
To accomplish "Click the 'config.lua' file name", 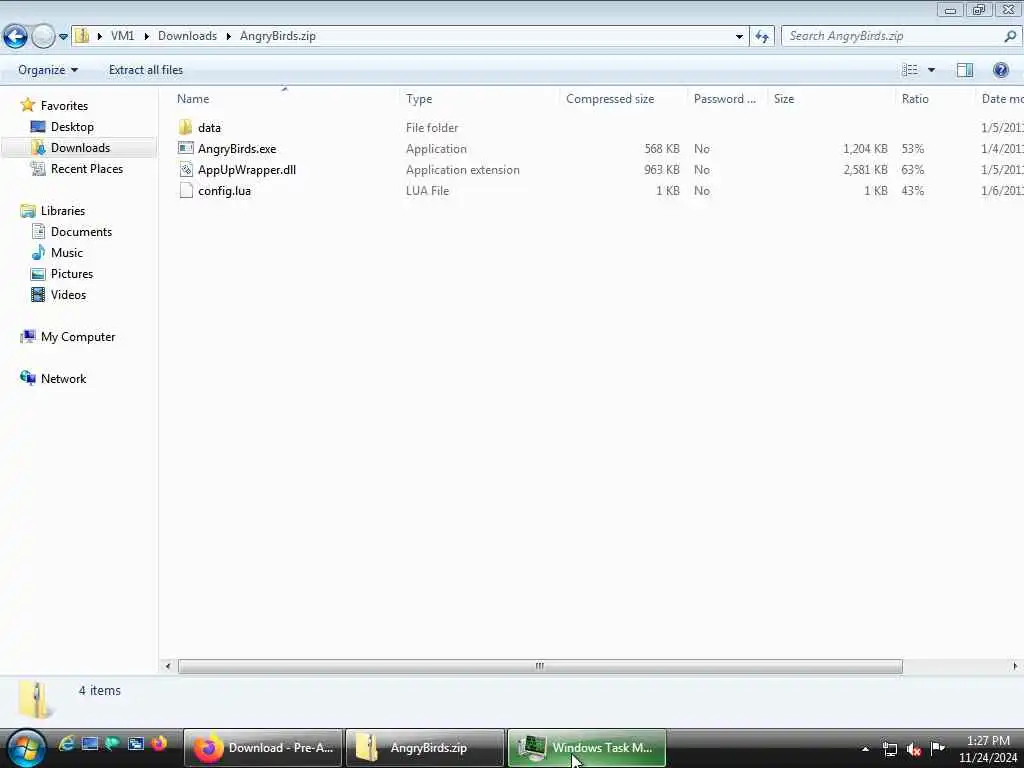I will click(224, 191).
